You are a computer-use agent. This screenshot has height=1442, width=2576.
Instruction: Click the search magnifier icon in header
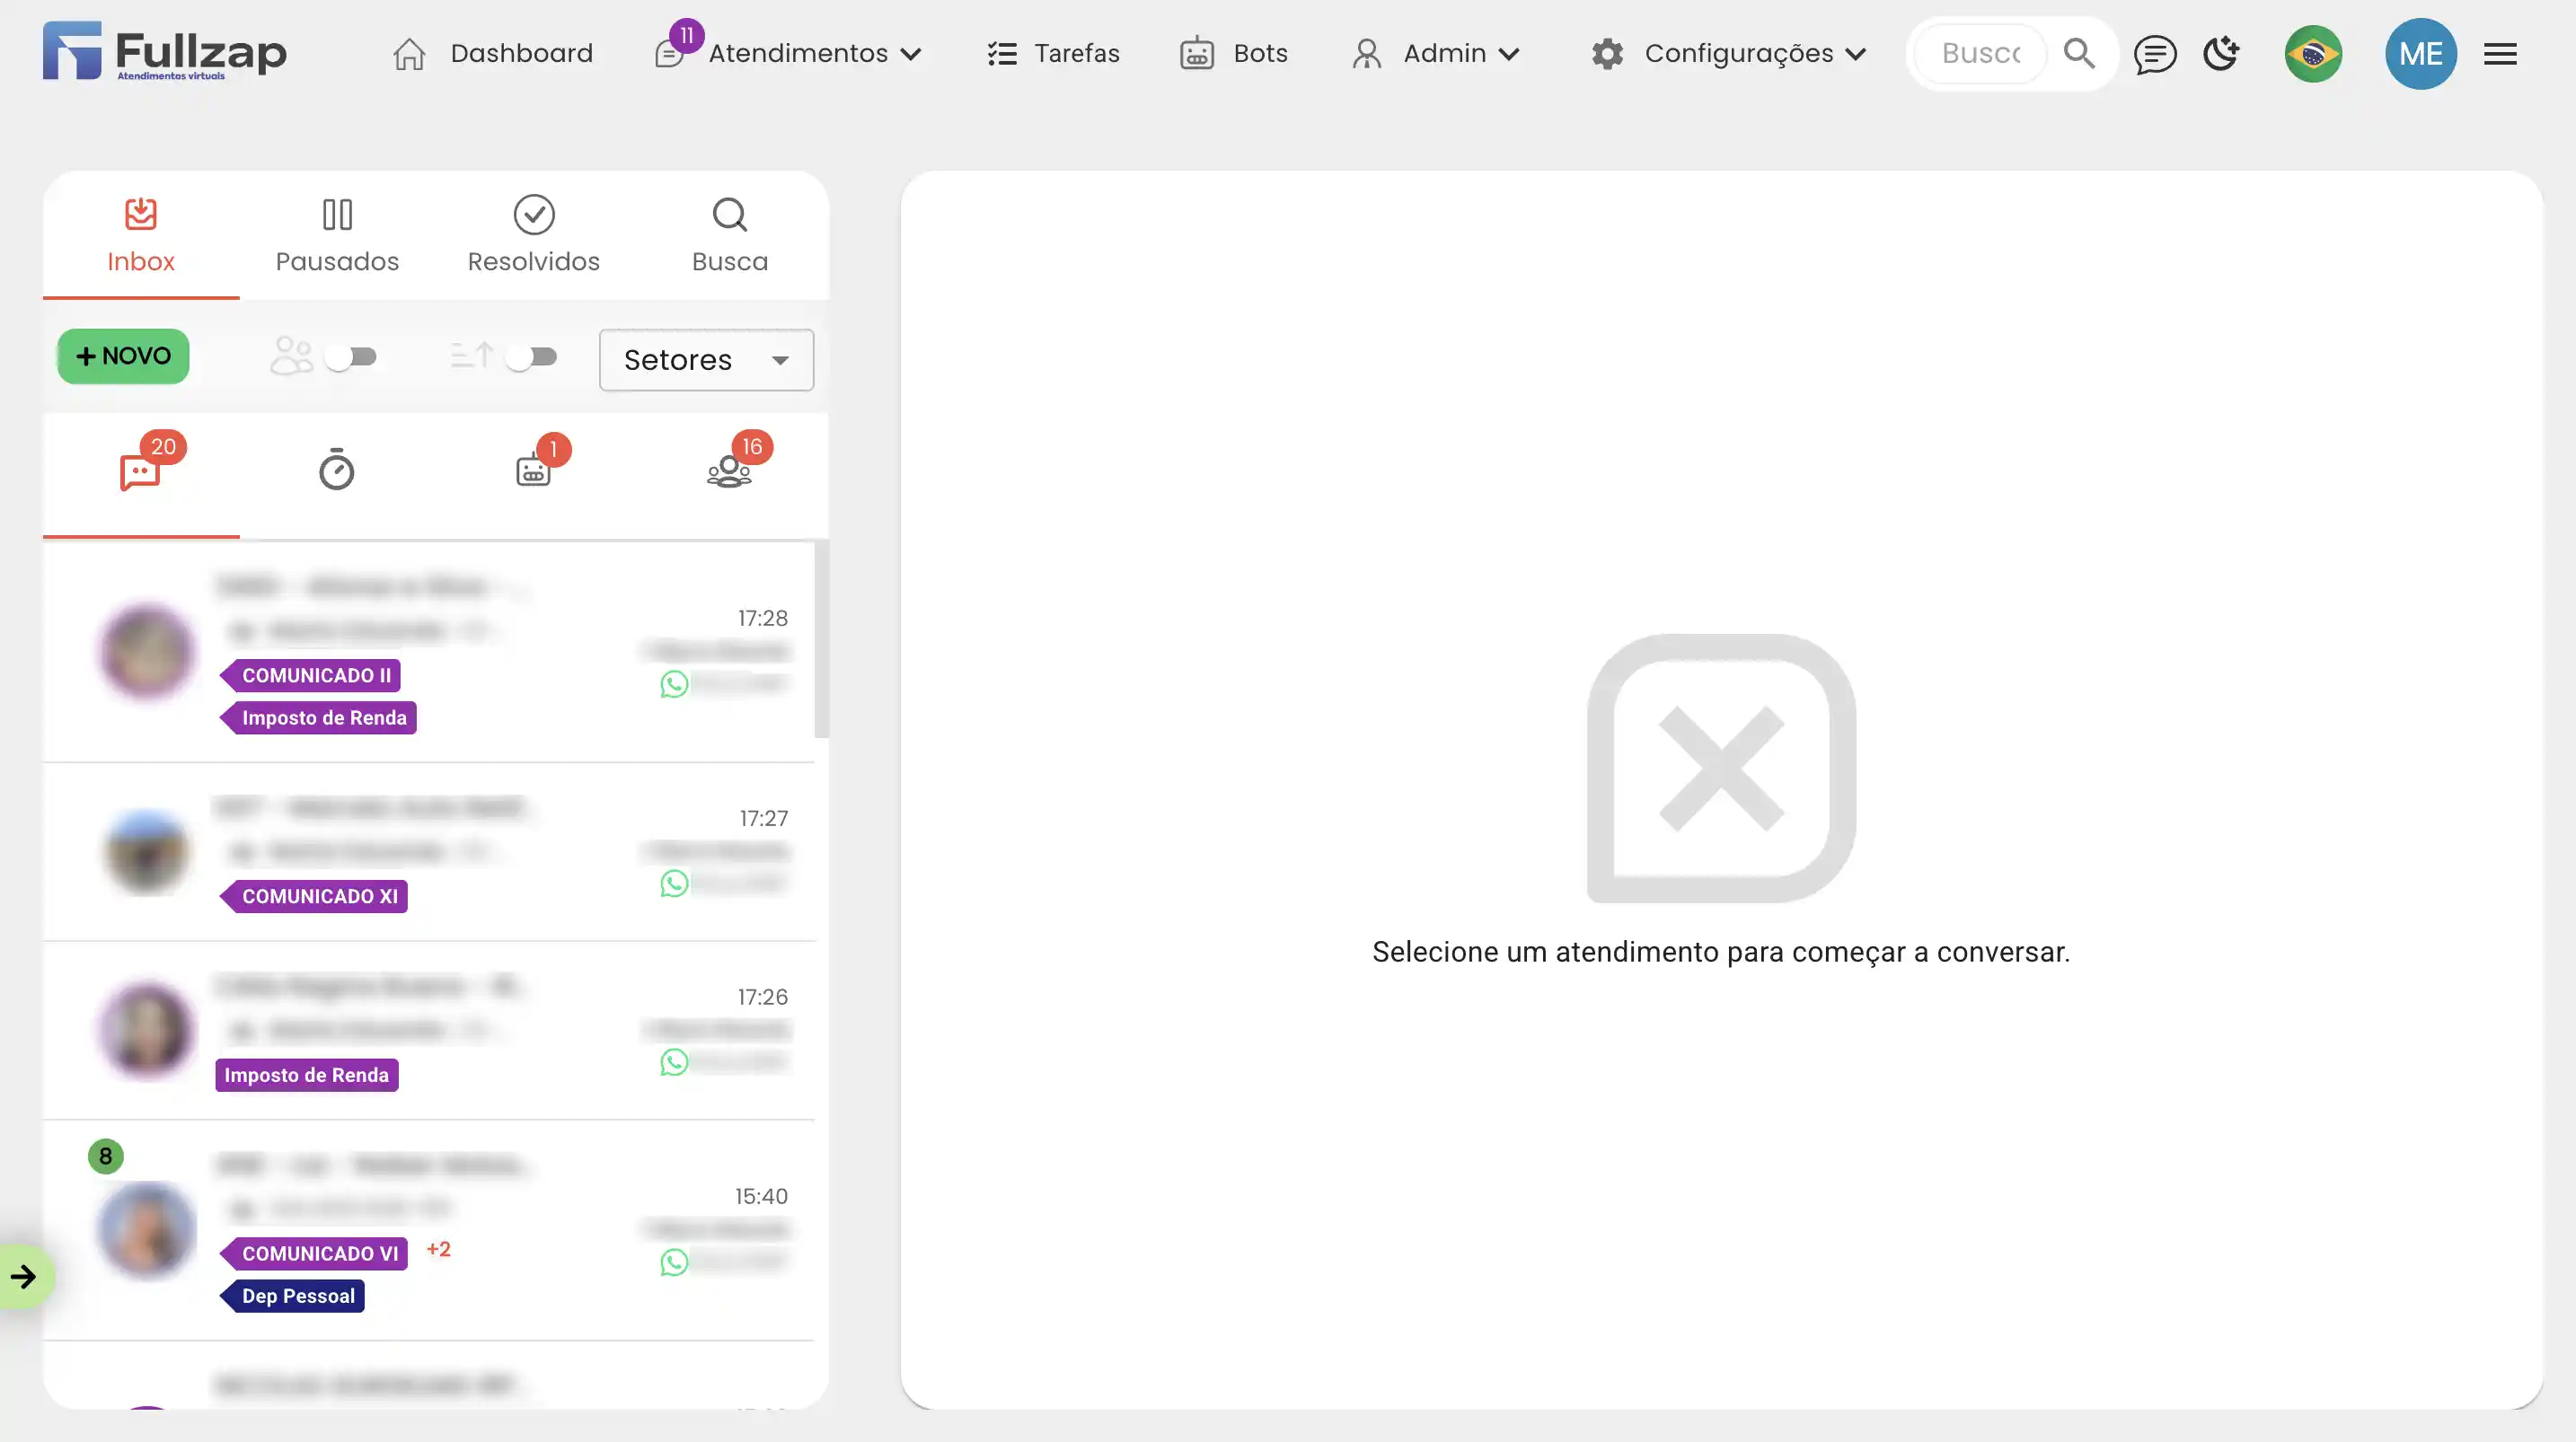click(x=2079, y=54)
